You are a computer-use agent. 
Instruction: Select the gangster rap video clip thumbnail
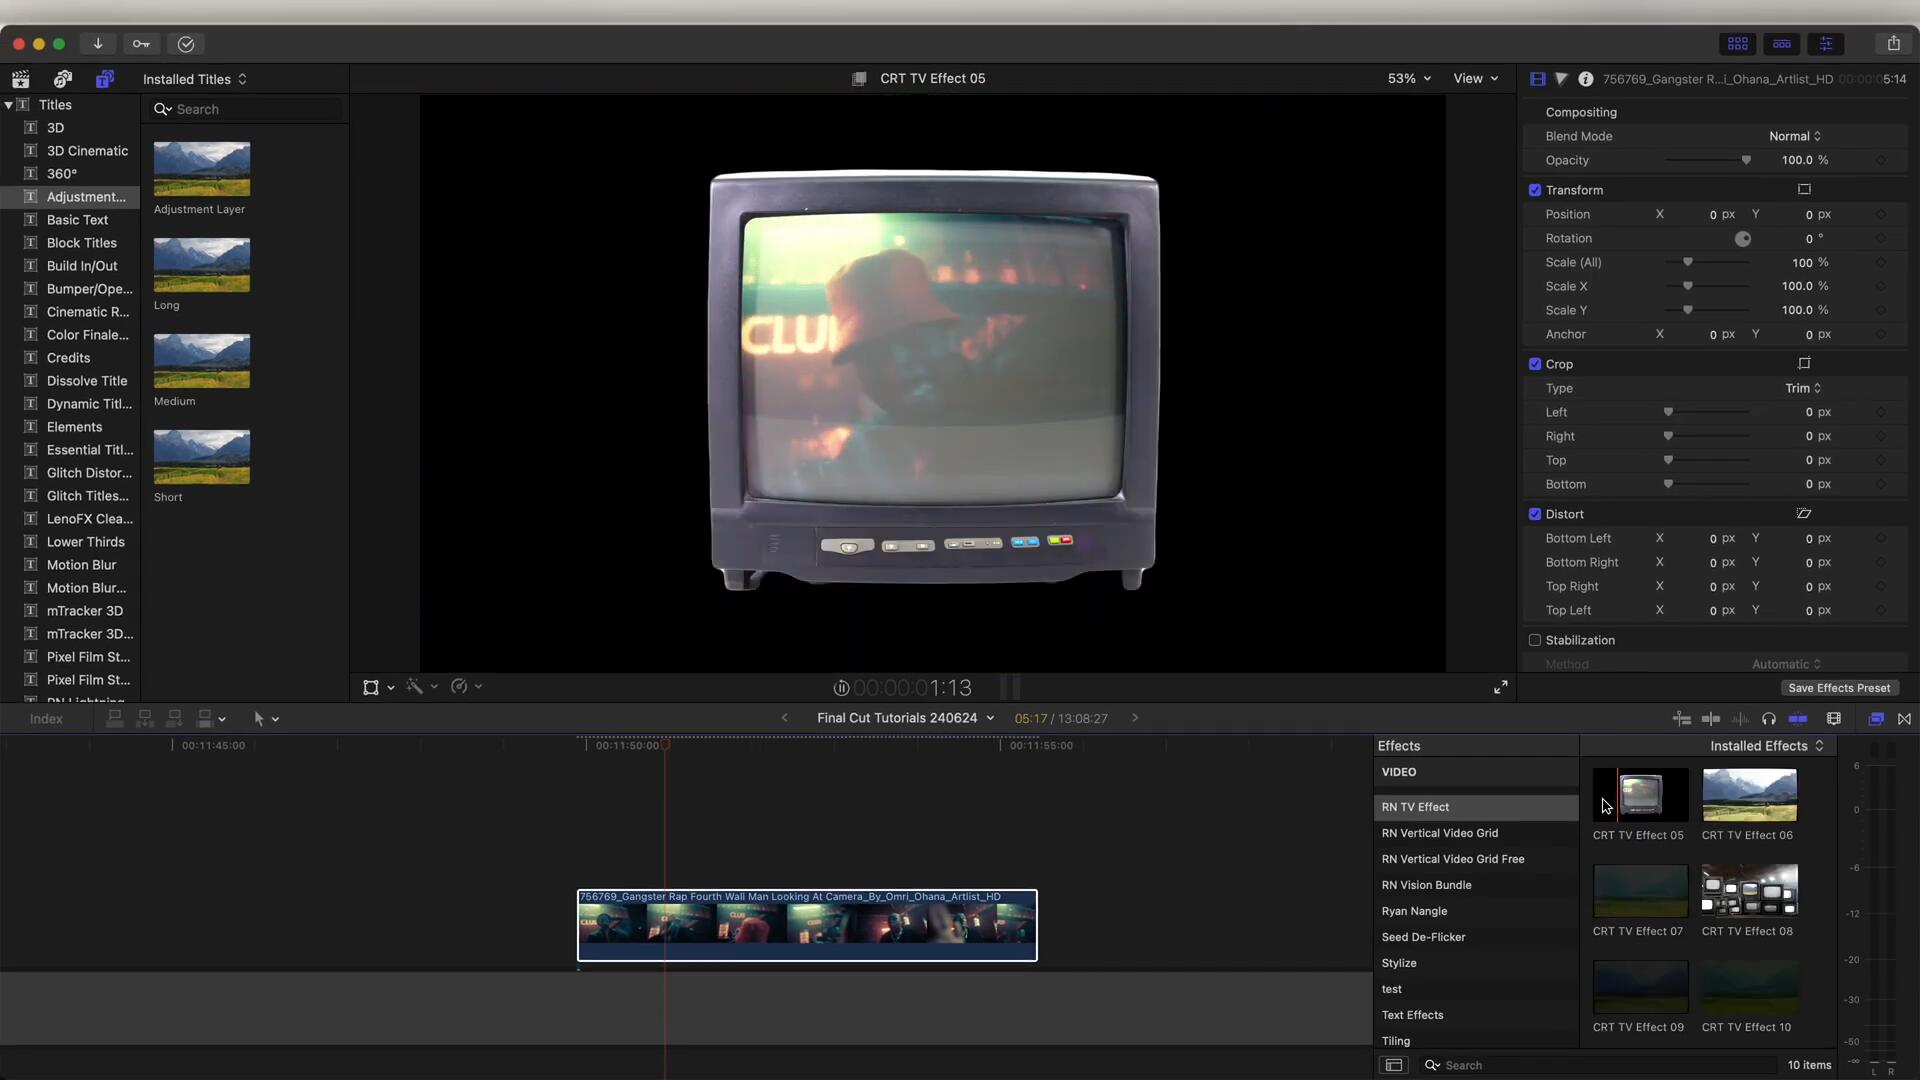pyautogui.click(x=807, y=923)
